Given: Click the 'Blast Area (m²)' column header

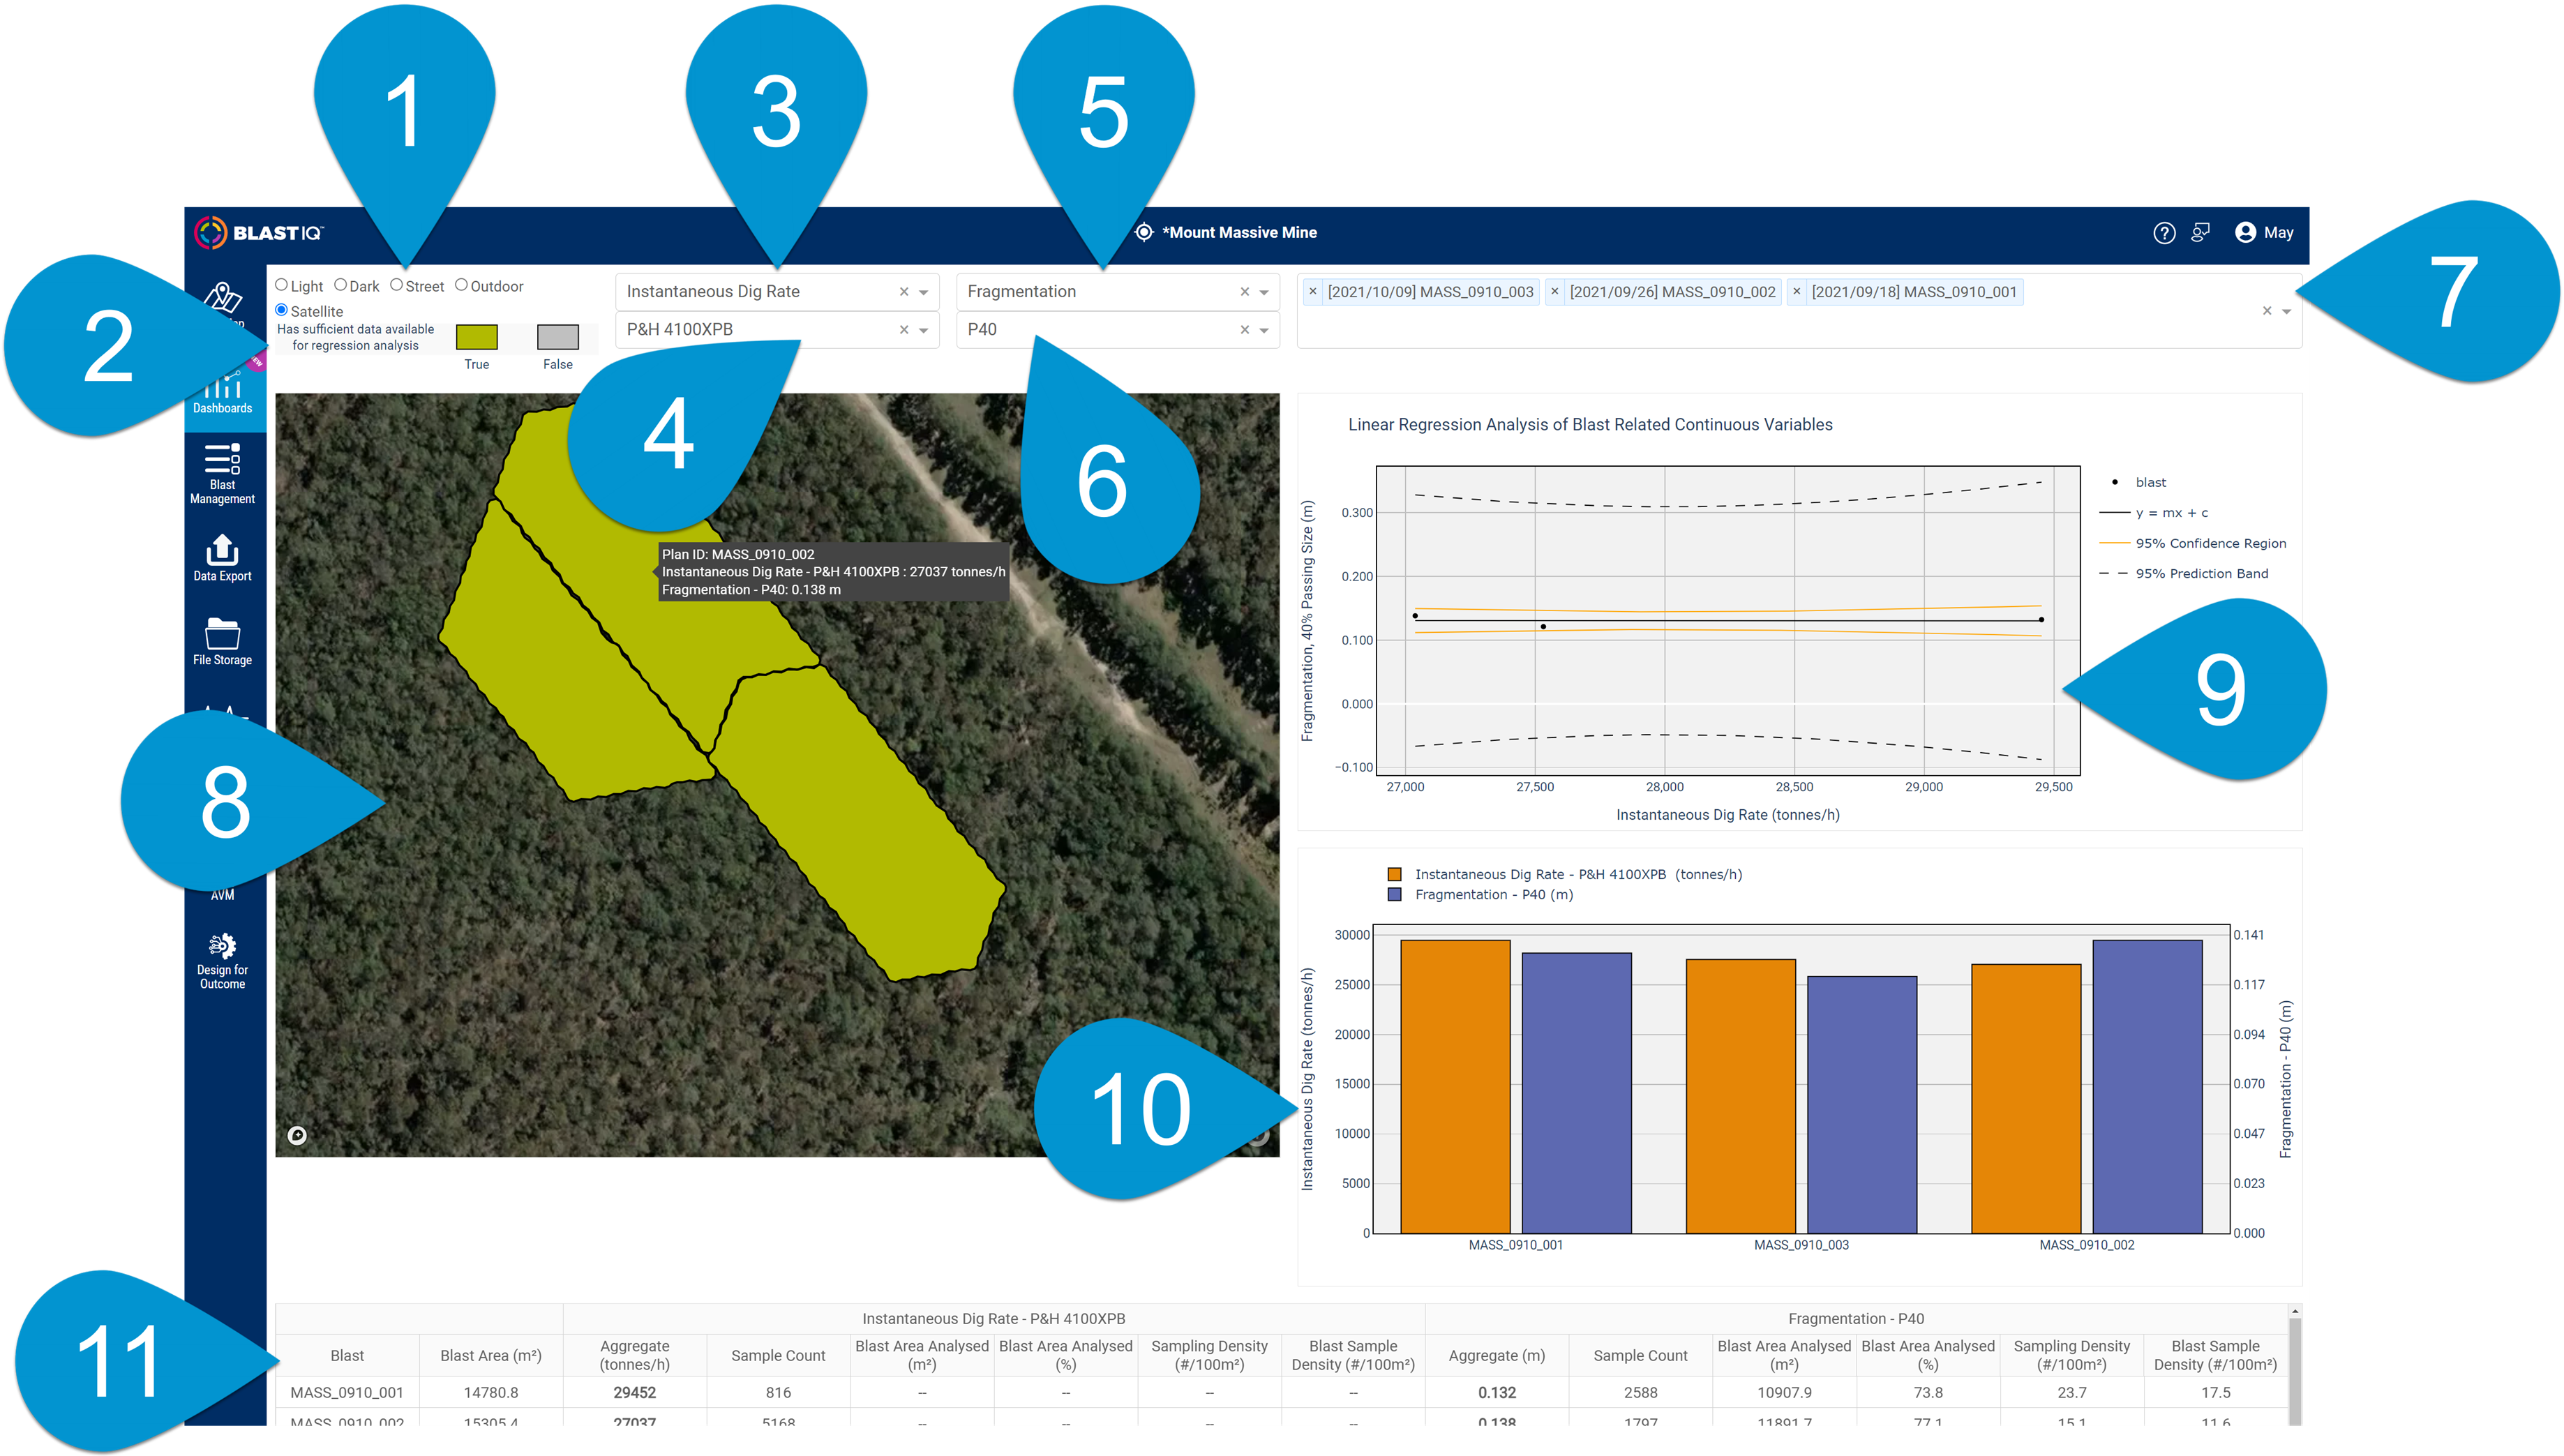Looking at the screenshot, I should pos(491,1356).
